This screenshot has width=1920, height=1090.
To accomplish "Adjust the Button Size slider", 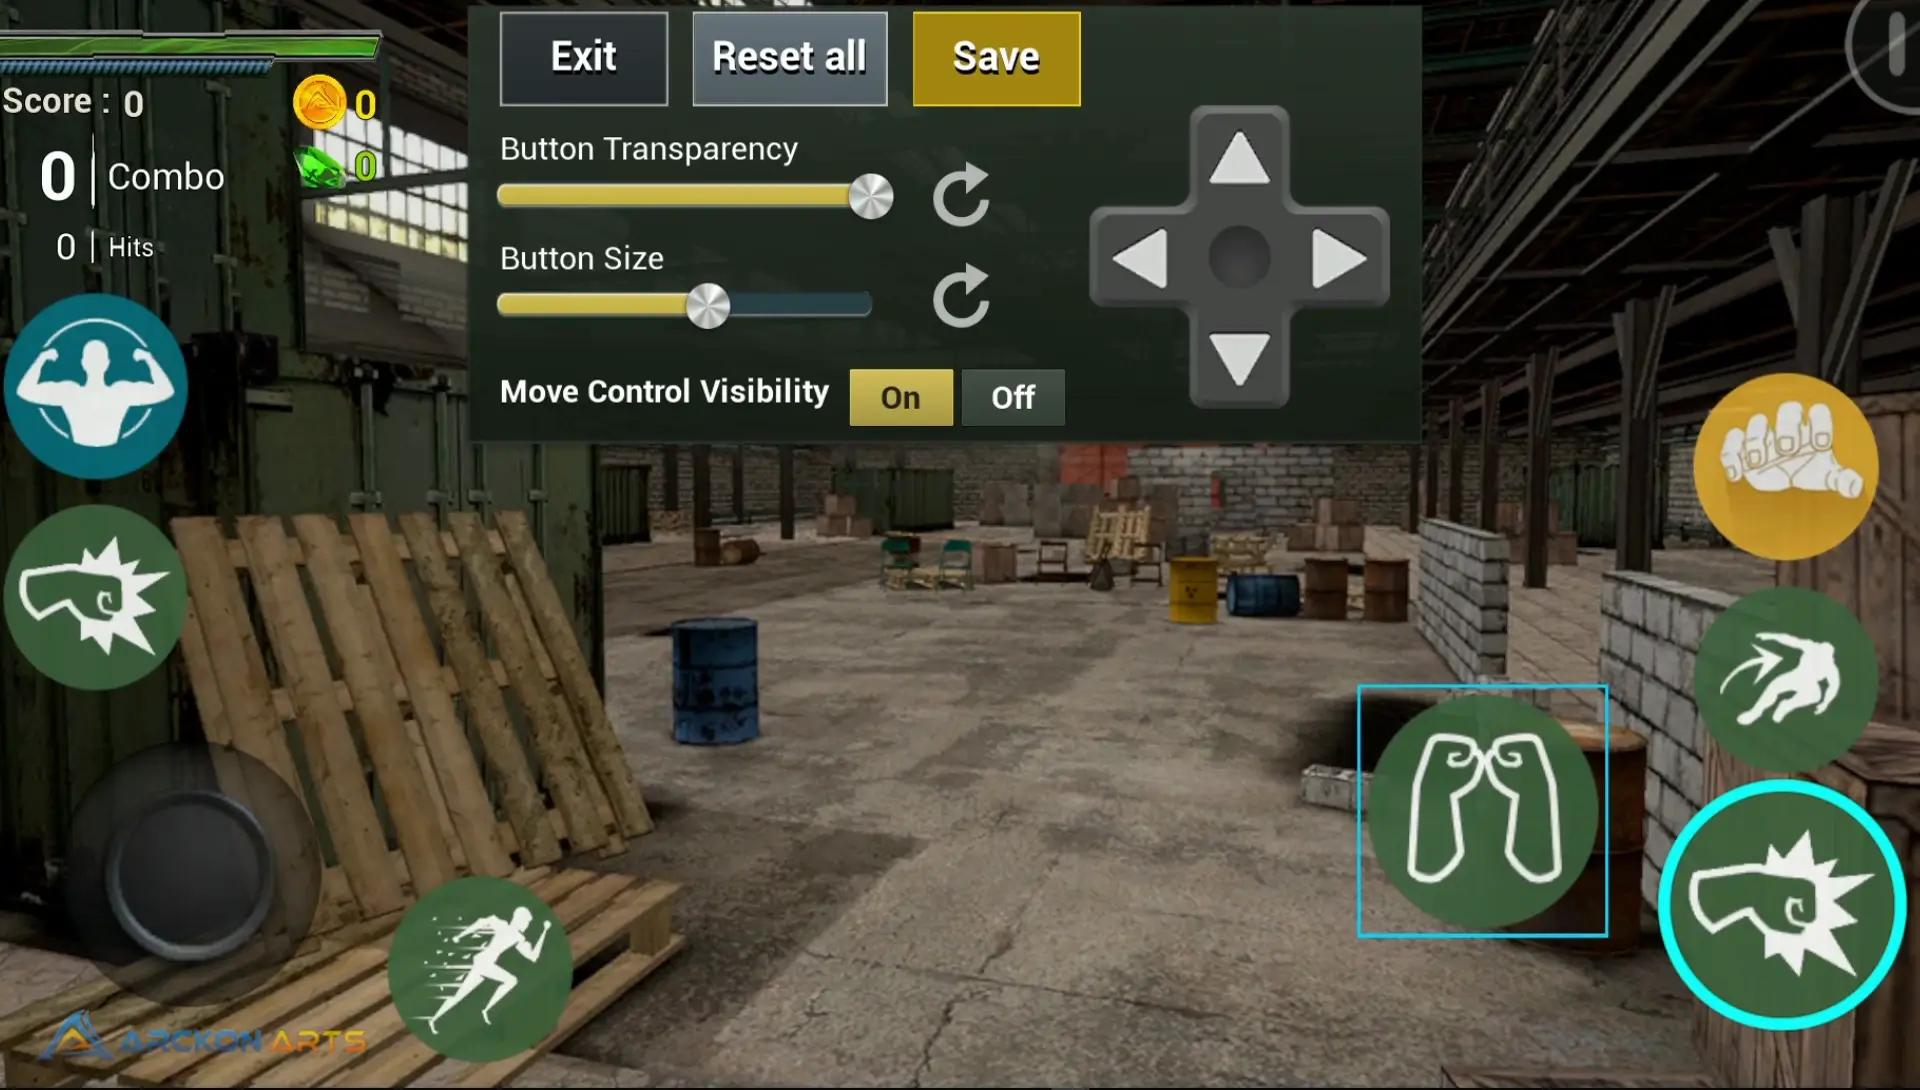I will (707, 303).
